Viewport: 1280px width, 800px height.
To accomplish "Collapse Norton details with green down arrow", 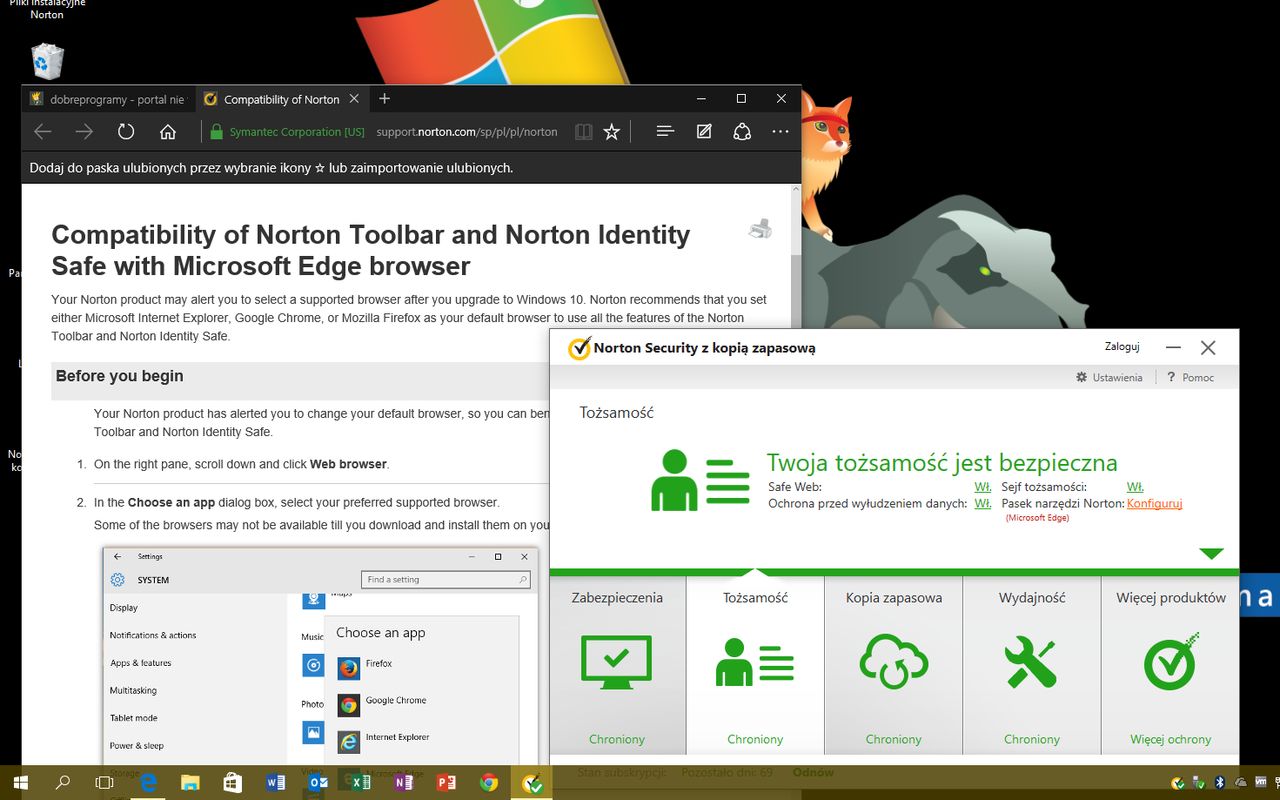I will point(1211,553).
